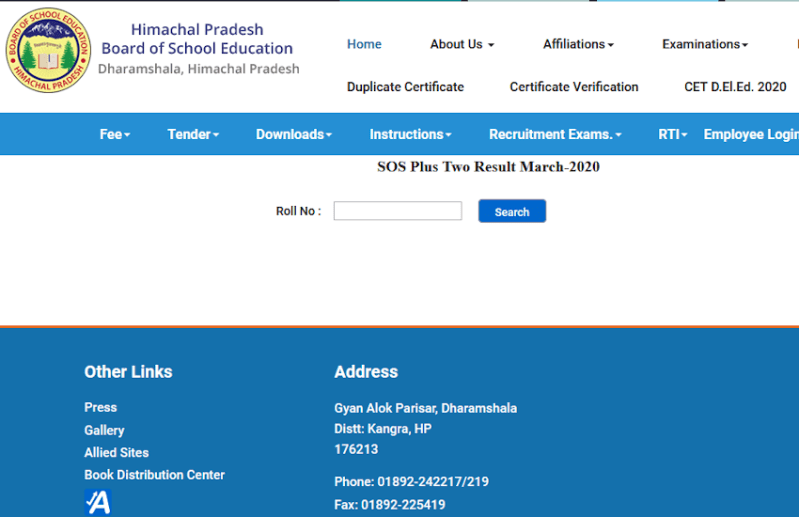Viewport: 799px width, 517px height.
Task: Open the Examinations dropdown menu
Action: pos(704,44)
